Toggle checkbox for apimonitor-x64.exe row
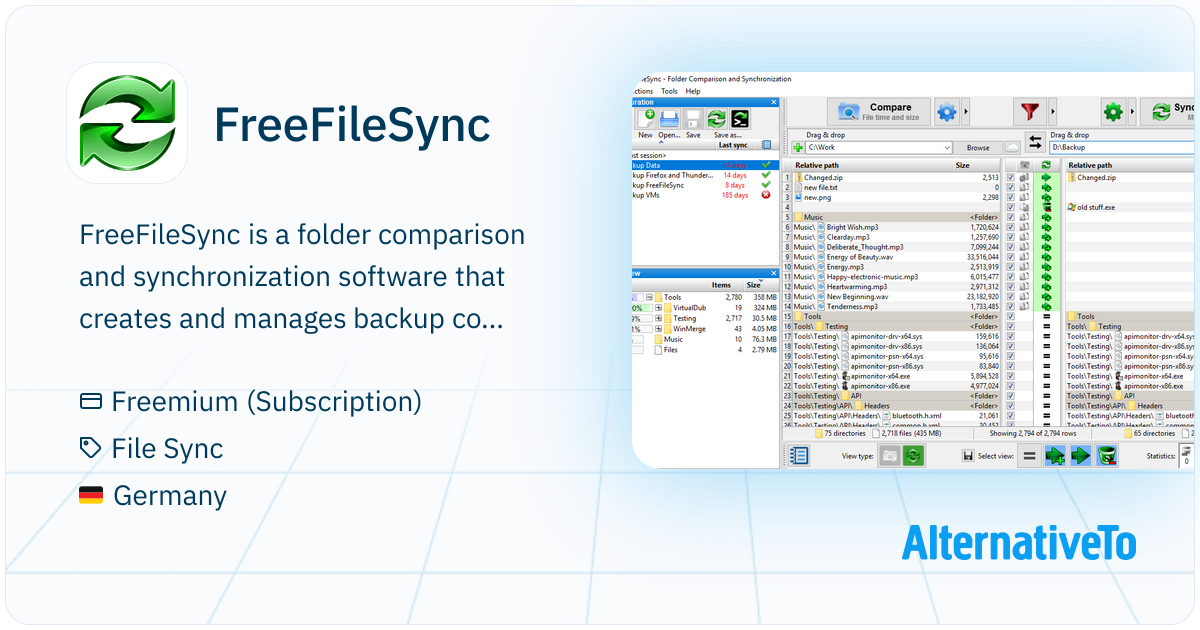The height and width of the screenshot is (630, 1200). (1011, 375)
